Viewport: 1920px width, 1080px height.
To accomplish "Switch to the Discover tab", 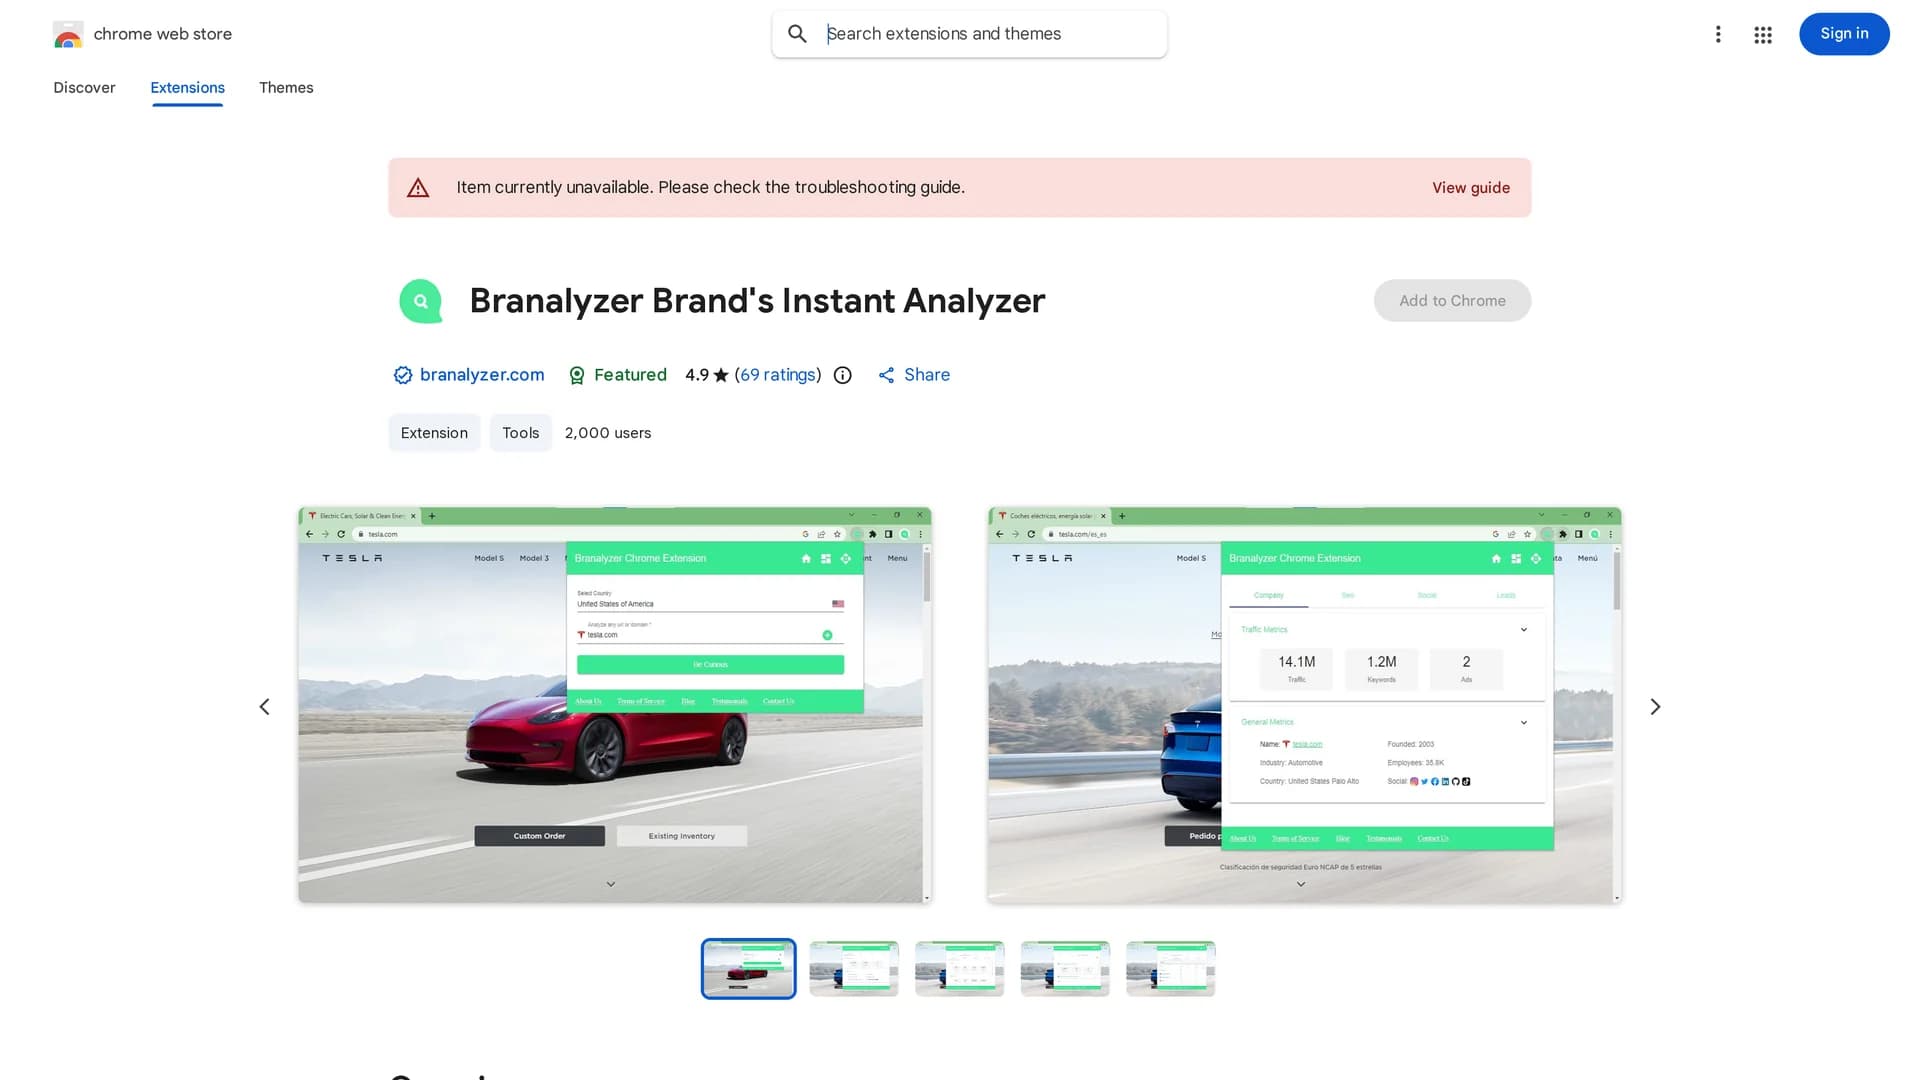I will (84, 88).
